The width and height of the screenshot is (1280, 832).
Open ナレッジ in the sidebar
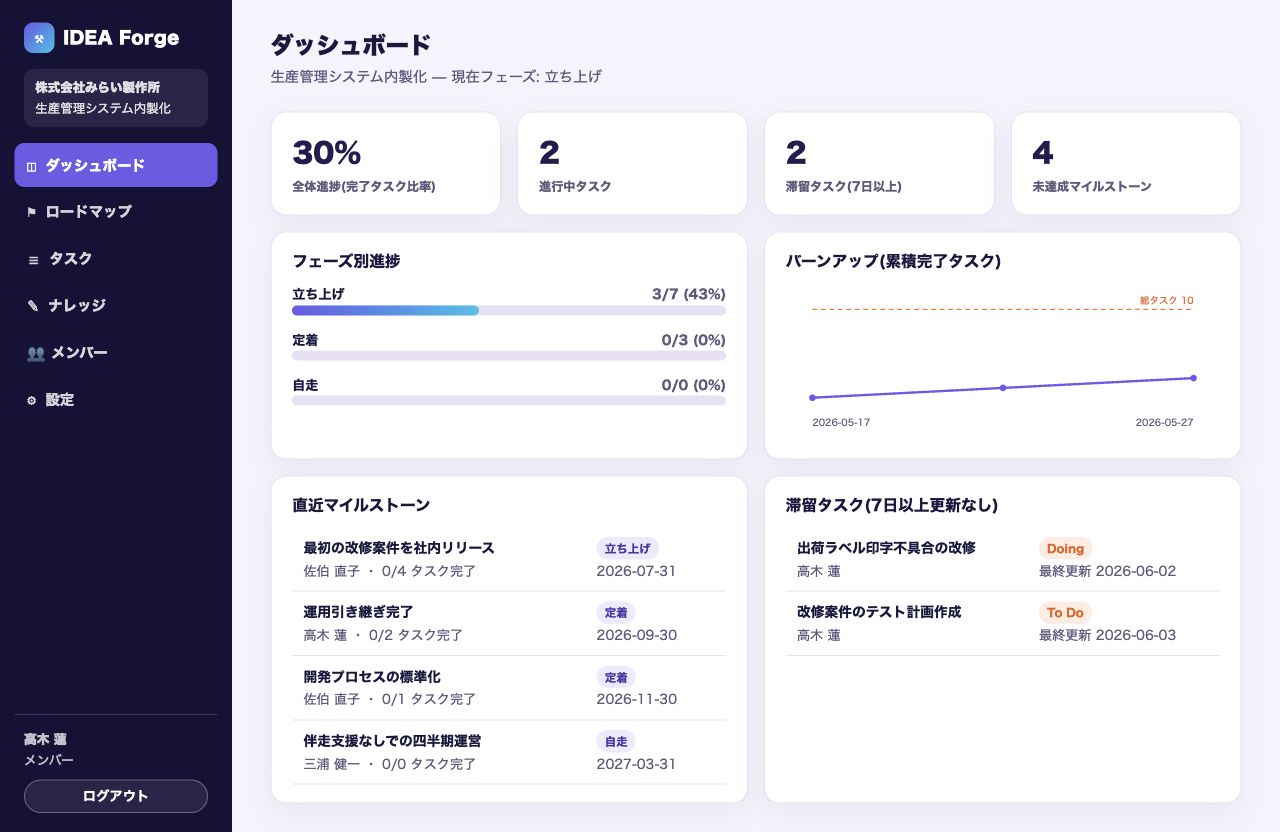tap(116, 306)
